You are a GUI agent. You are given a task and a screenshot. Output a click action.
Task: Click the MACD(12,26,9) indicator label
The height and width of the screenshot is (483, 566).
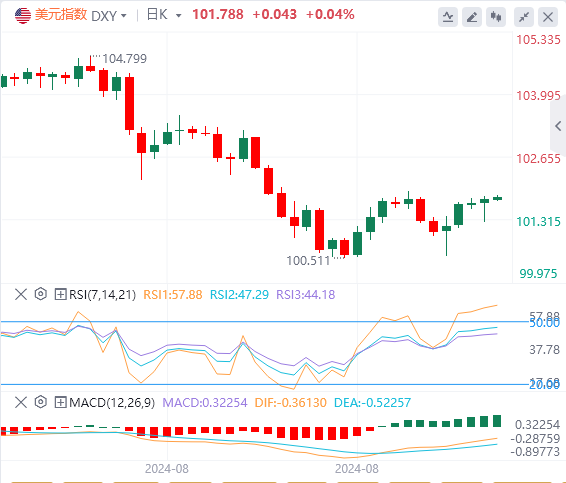pyautogui.click(x=112, y=402)
